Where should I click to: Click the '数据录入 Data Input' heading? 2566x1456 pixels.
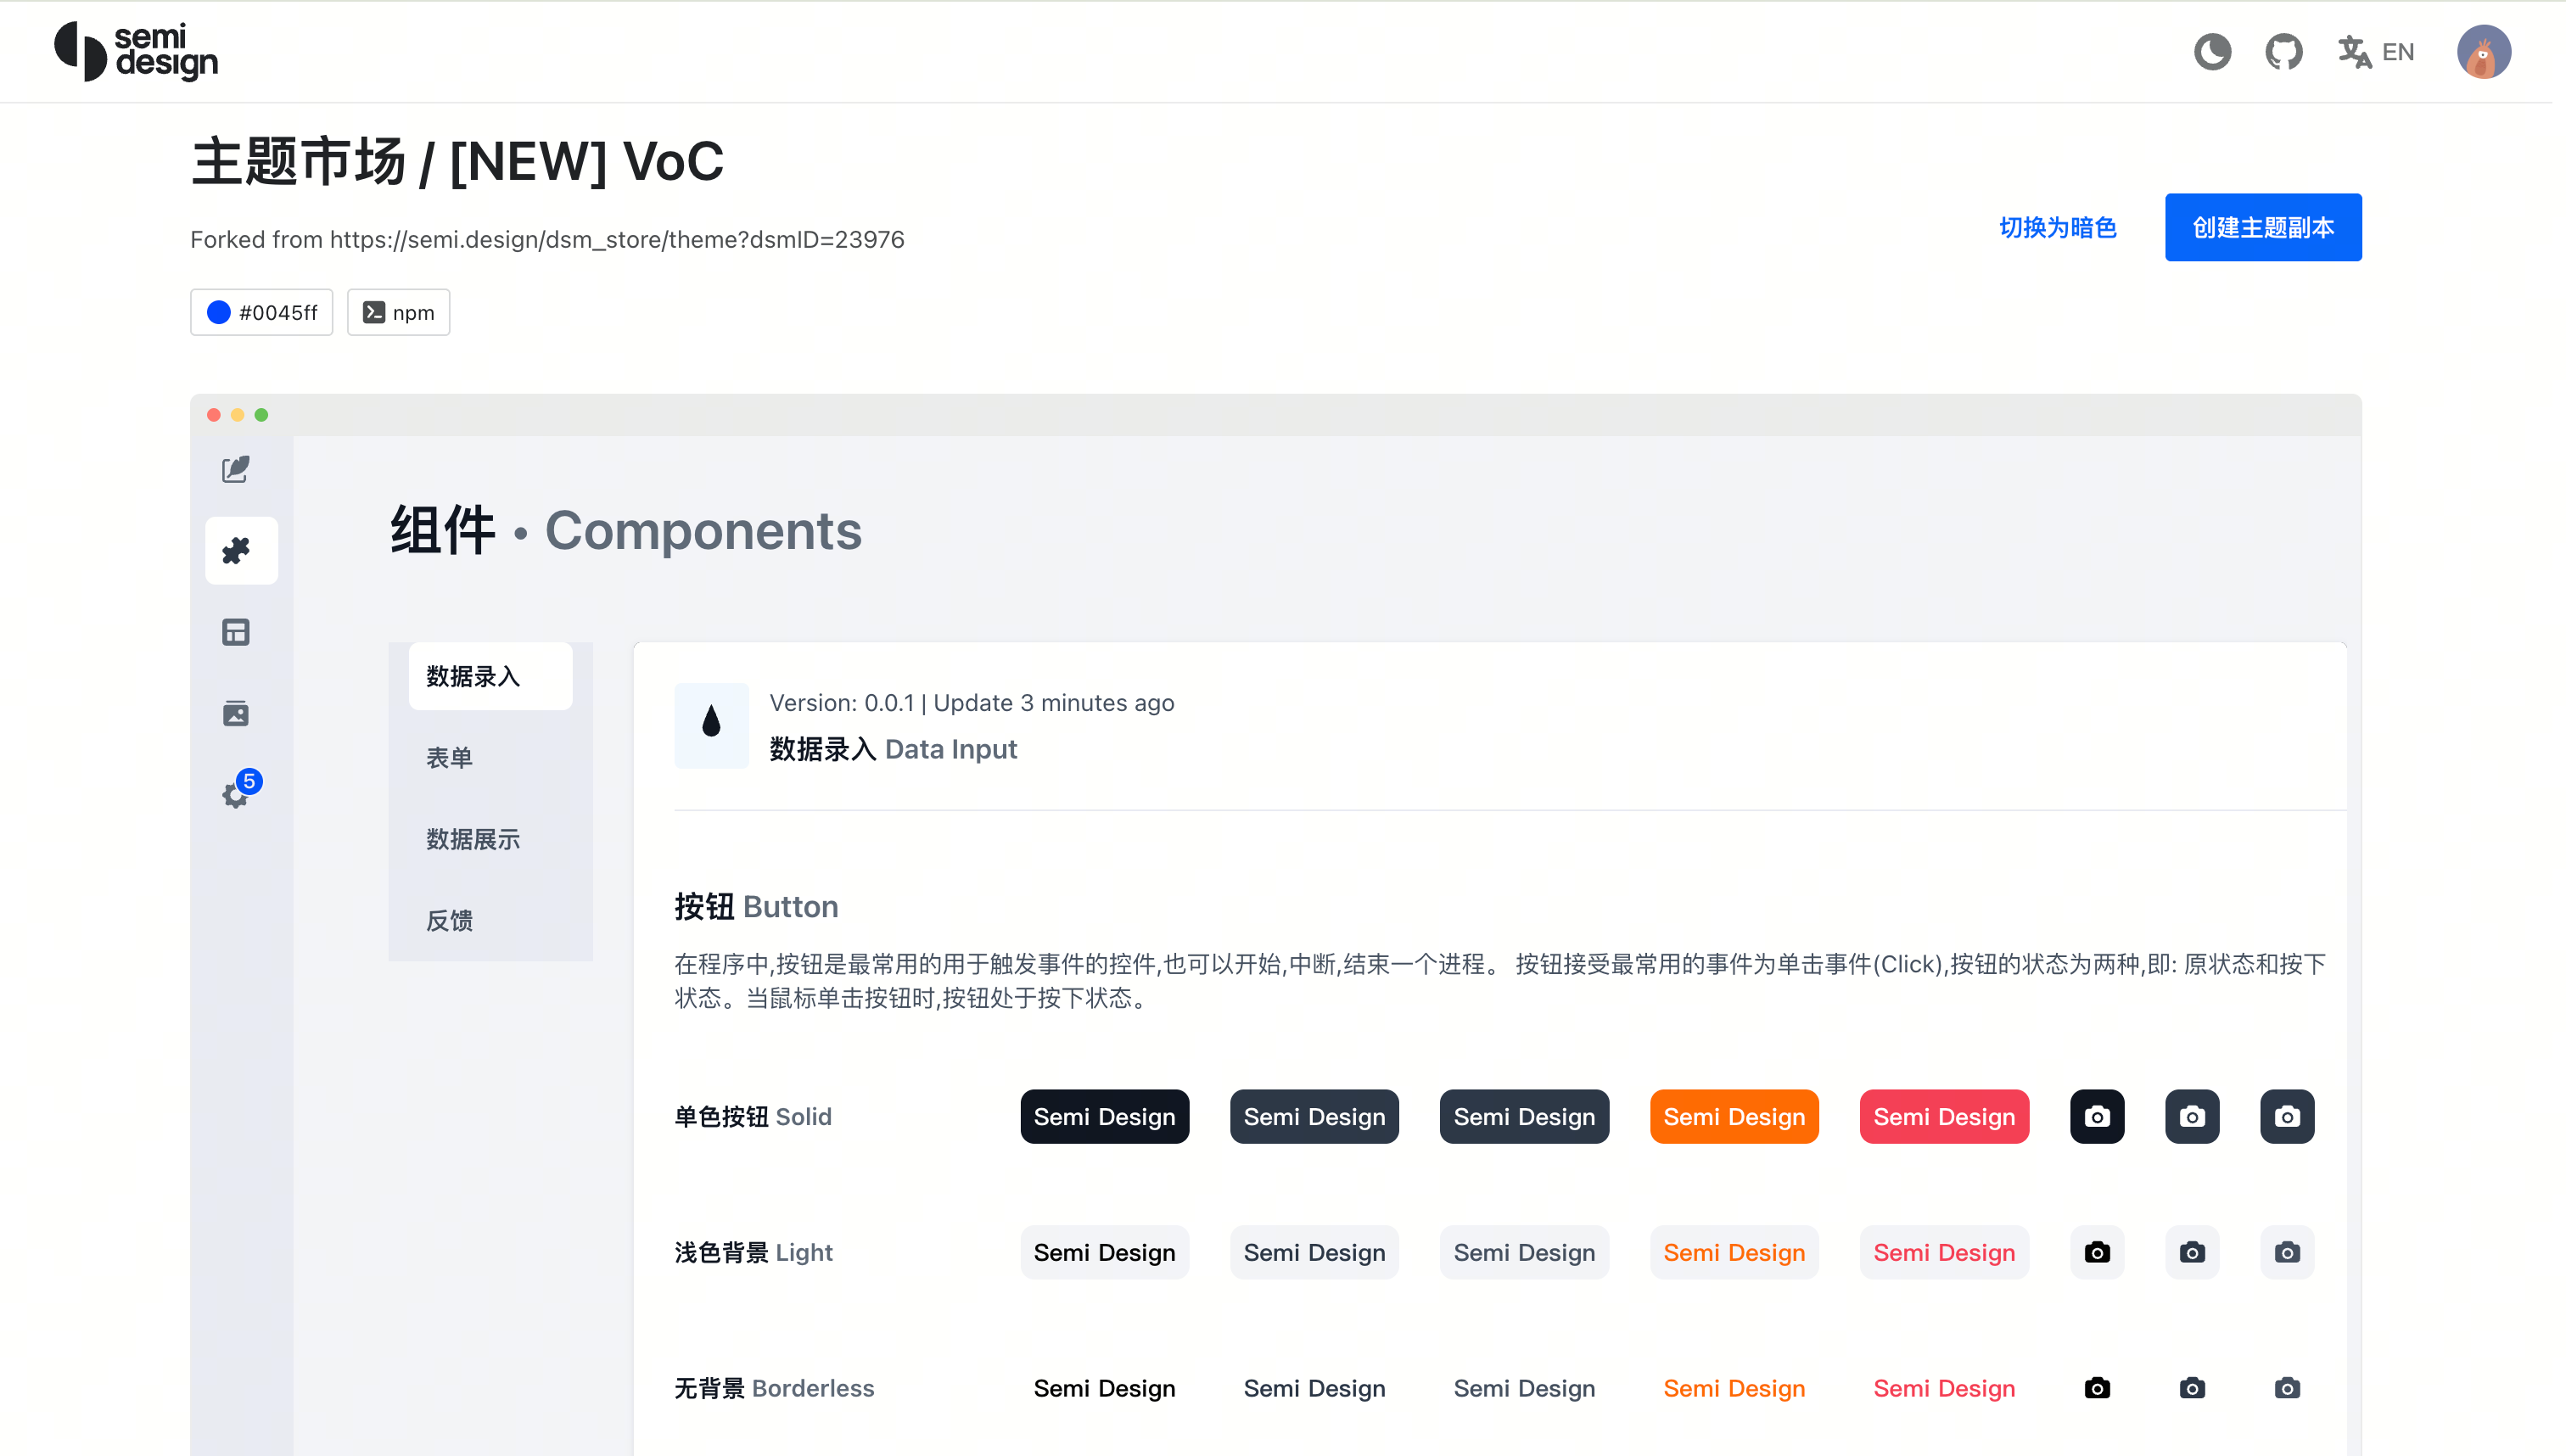pyautogui.click(x=893, y=749)
